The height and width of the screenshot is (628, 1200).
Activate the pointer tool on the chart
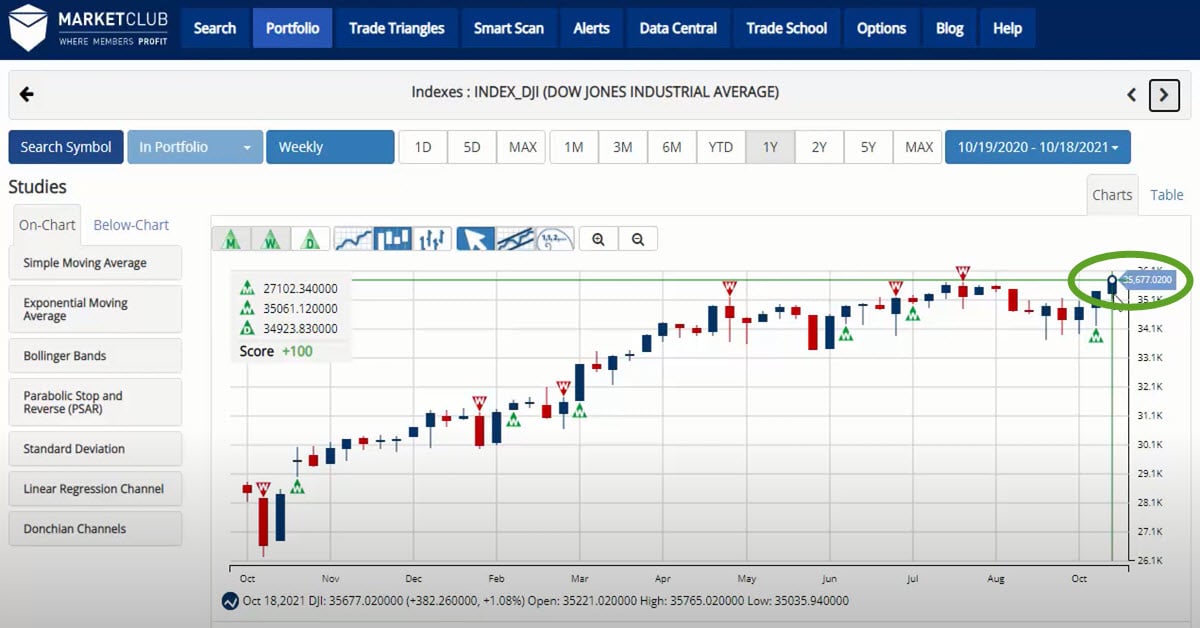(x=477, y=238)
